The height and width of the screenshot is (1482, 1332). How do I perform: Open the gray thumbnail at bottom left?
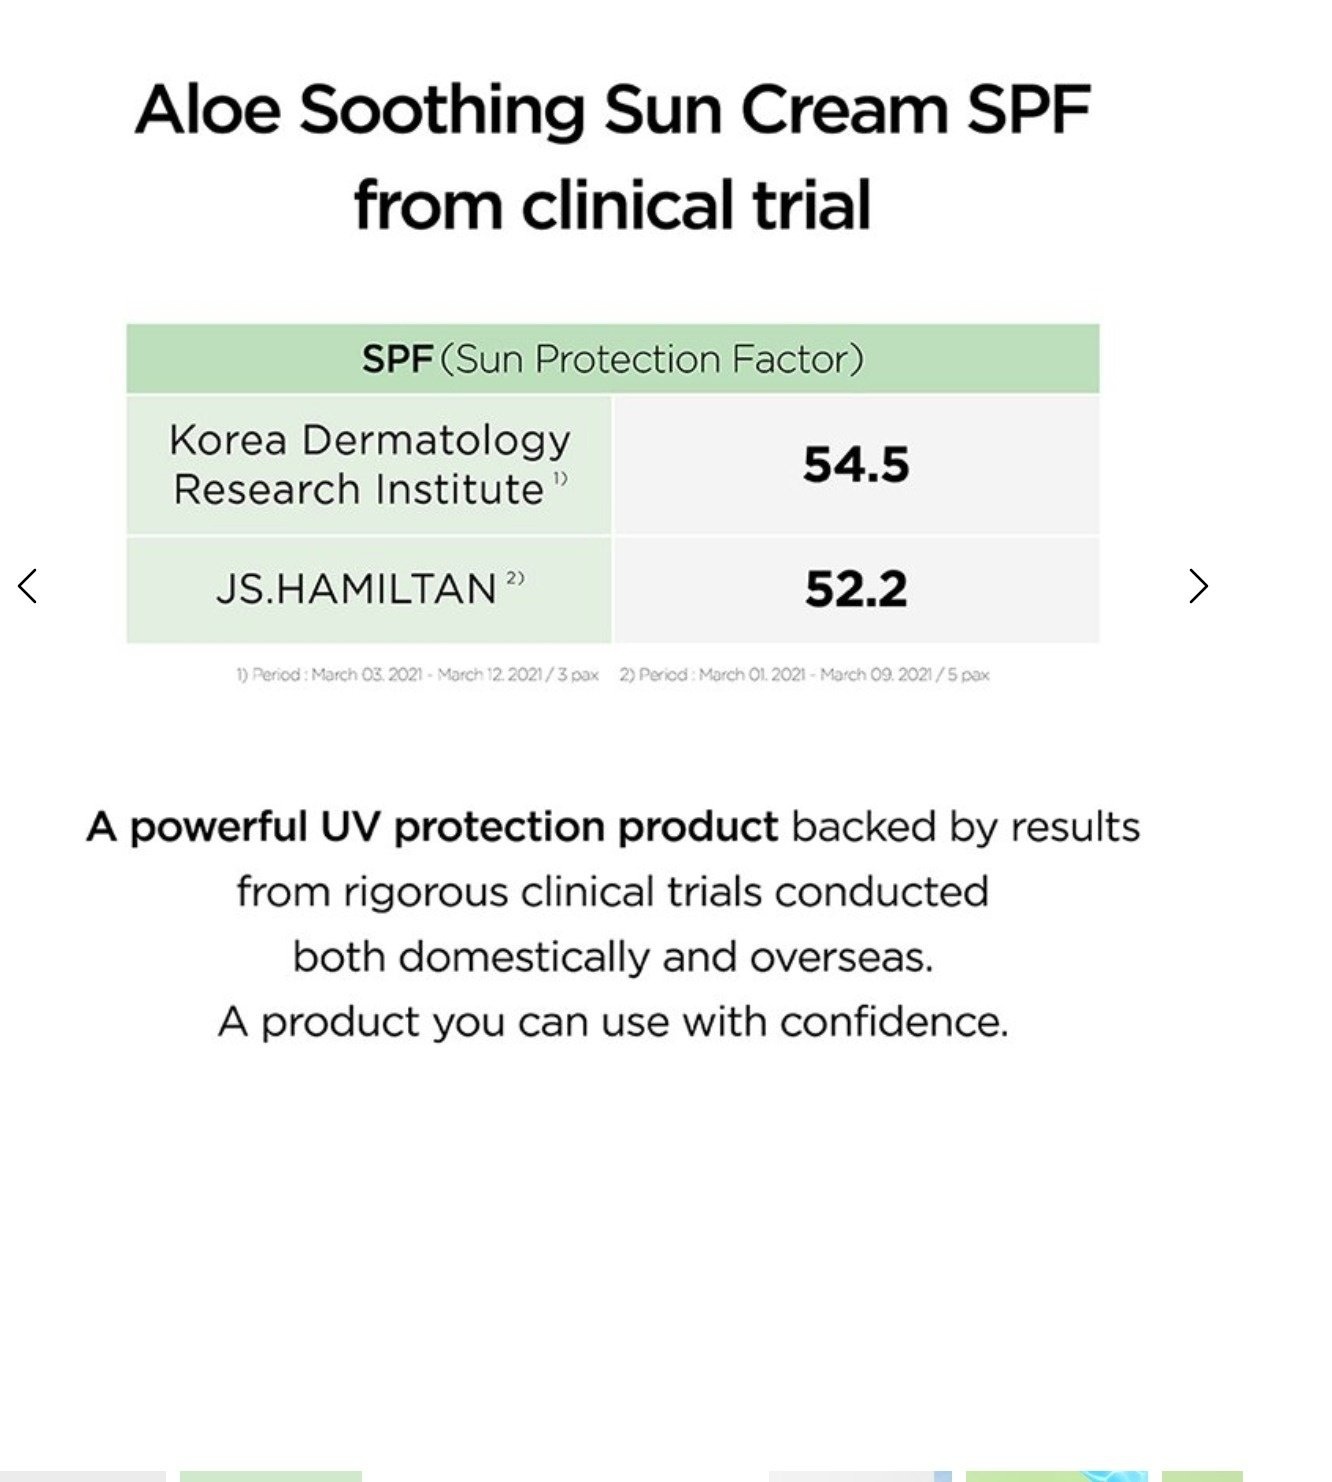82,1476
